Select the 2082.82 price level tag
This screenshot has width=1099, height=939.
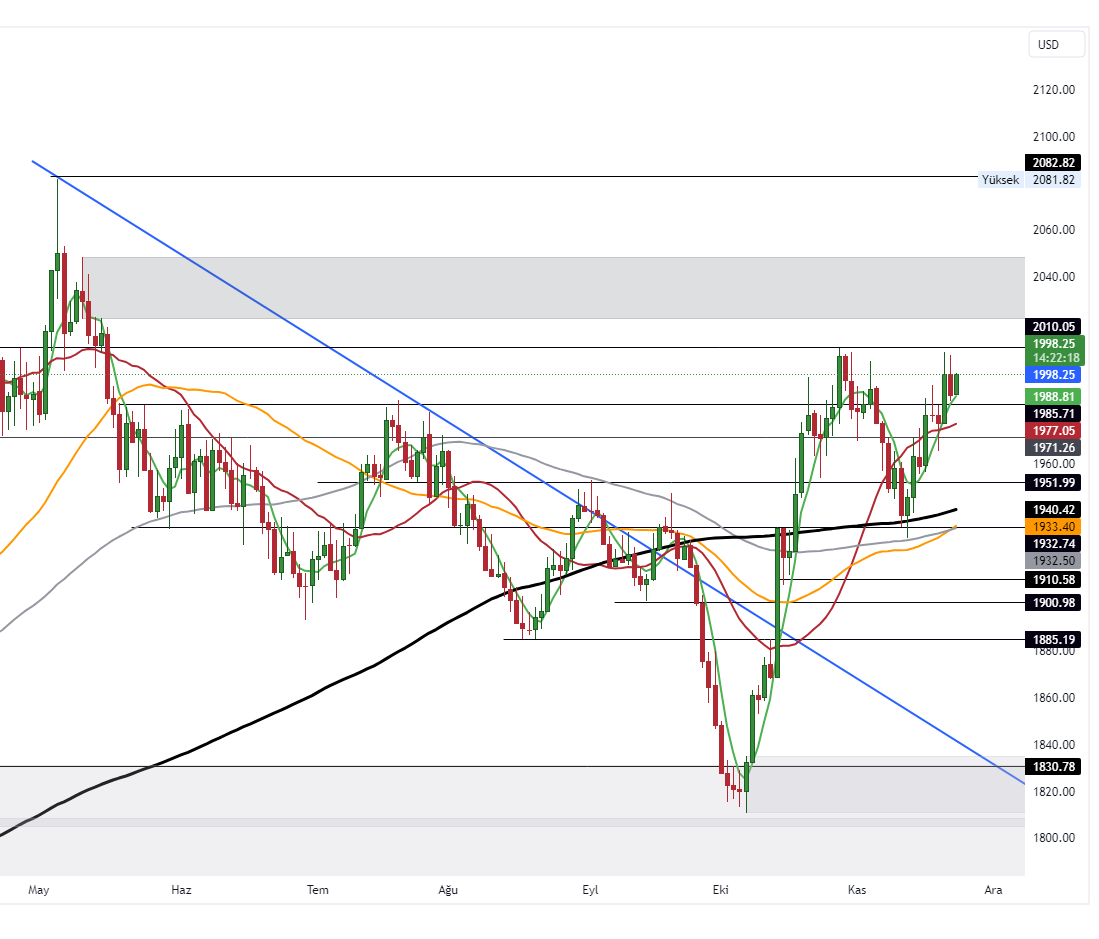pos(1053,162)
